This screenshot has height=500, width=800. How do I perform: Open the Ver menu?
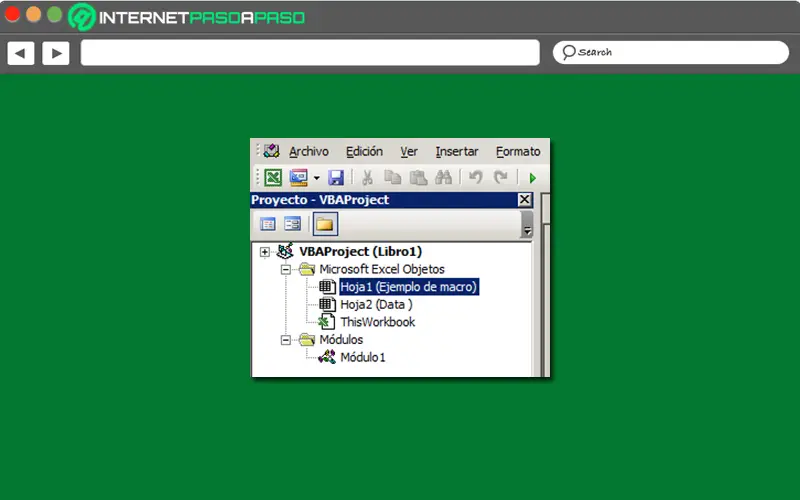409,152
